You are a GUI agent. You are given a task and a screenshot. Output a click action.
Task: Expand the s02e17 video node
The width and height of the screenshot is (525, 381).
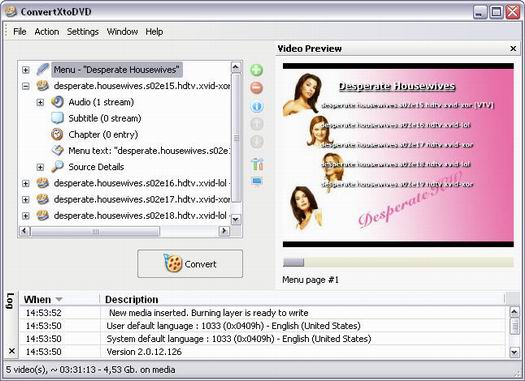click(25, 200)
